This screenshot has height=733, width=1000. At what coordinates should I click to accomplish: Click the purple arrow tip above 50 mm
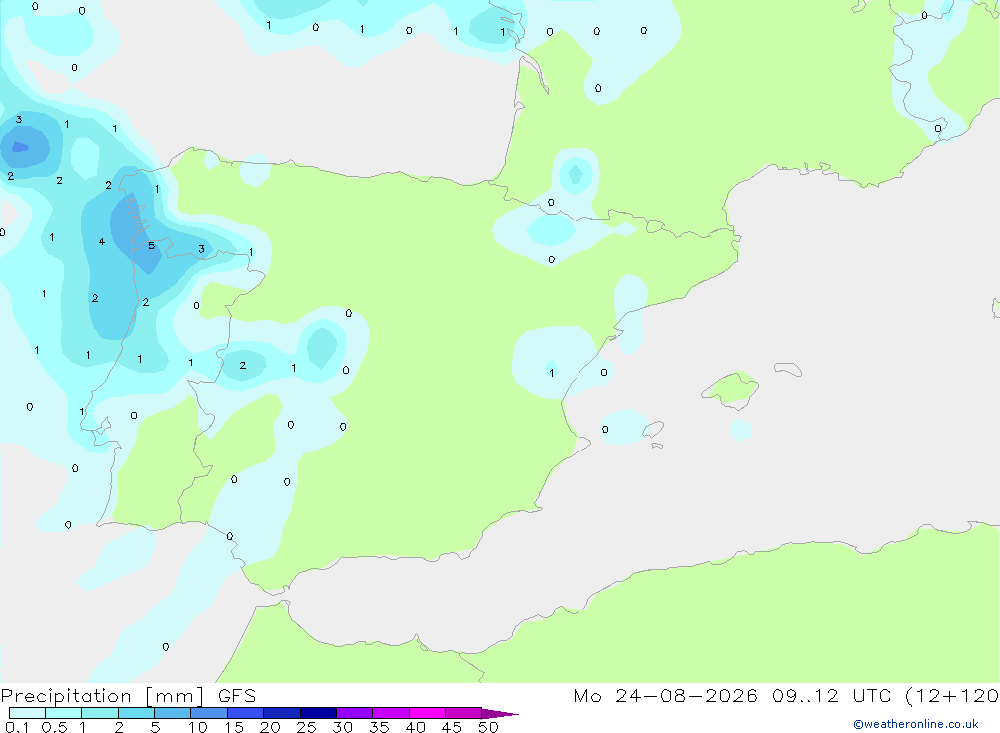(499, 714)
